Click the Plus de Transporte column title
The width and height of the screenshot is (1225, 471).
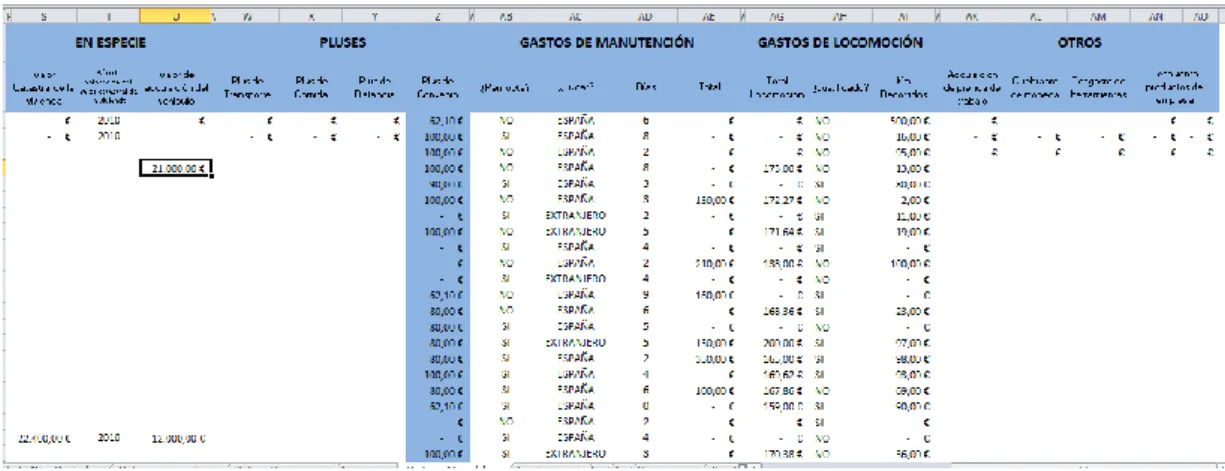coord(246,86)
